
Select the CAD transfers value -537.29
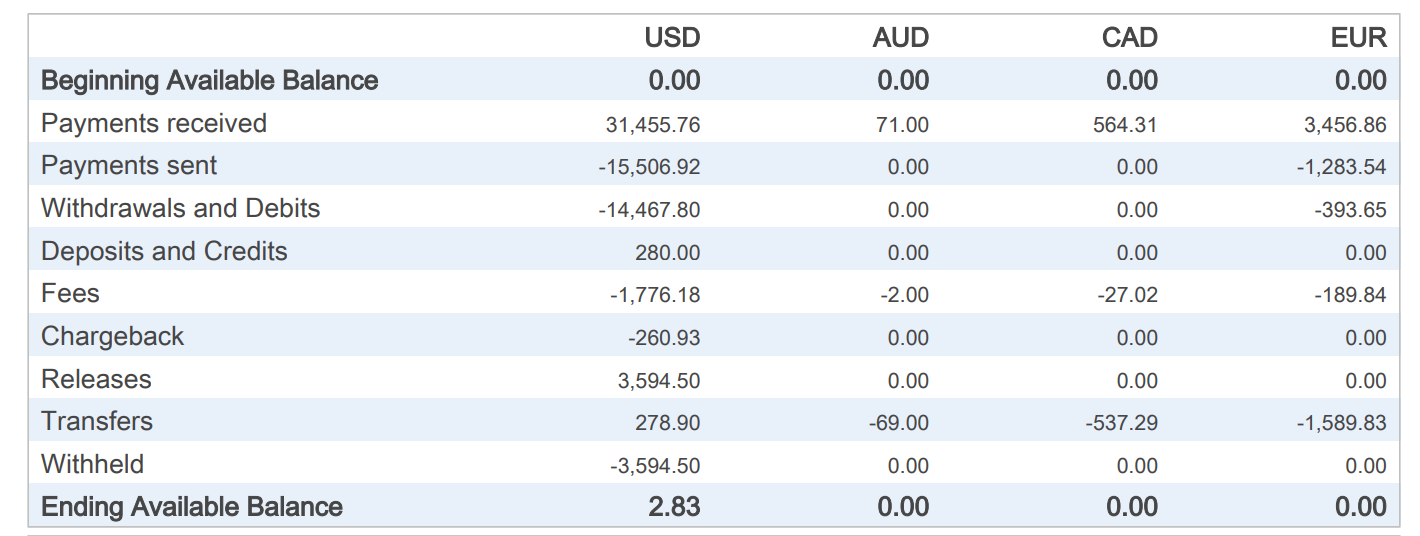[x=1121, y=423]
